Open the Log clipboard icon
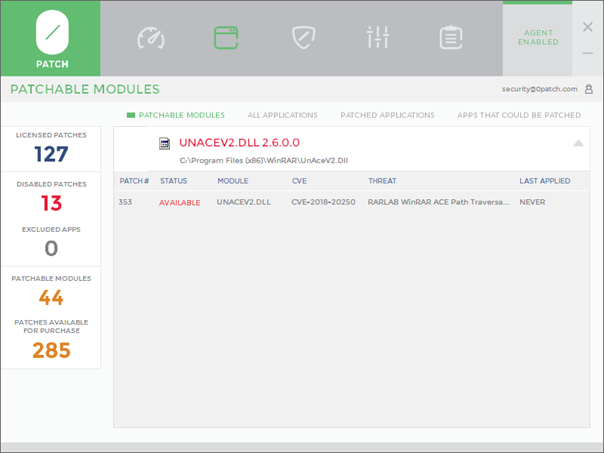 pos(451,37)
